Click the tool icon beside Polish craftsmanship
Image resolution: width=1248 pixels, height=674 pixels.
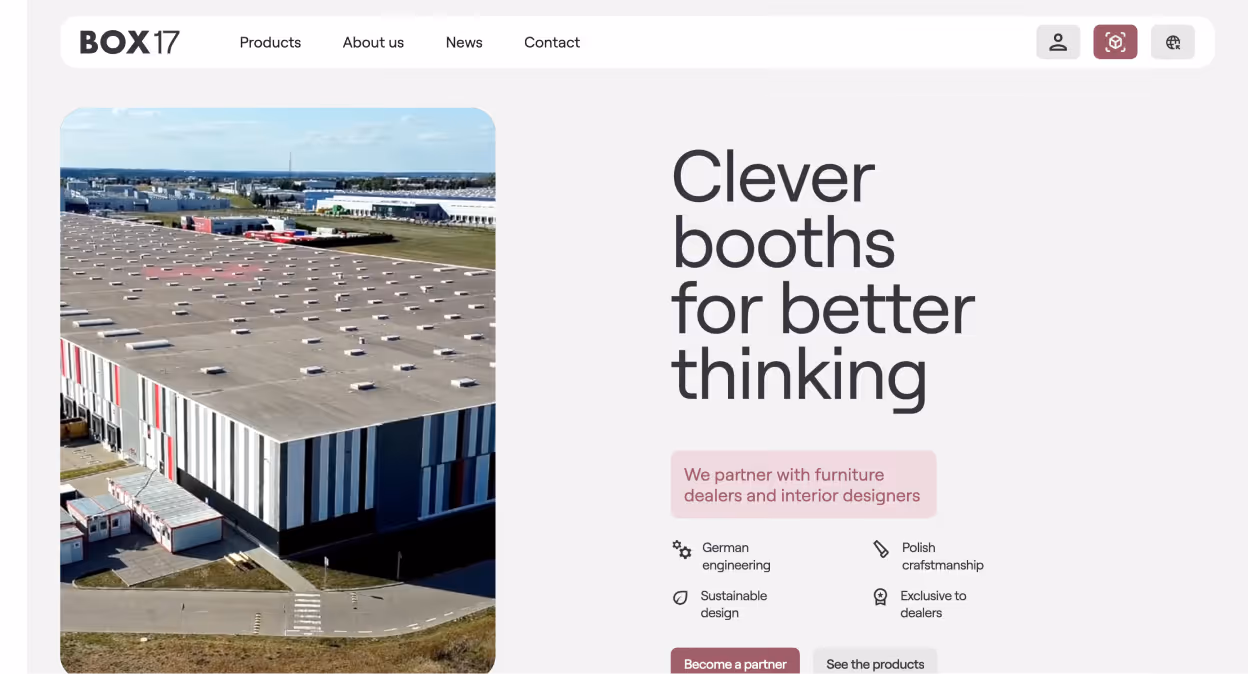pyautogui.click(x=881, y=549)
